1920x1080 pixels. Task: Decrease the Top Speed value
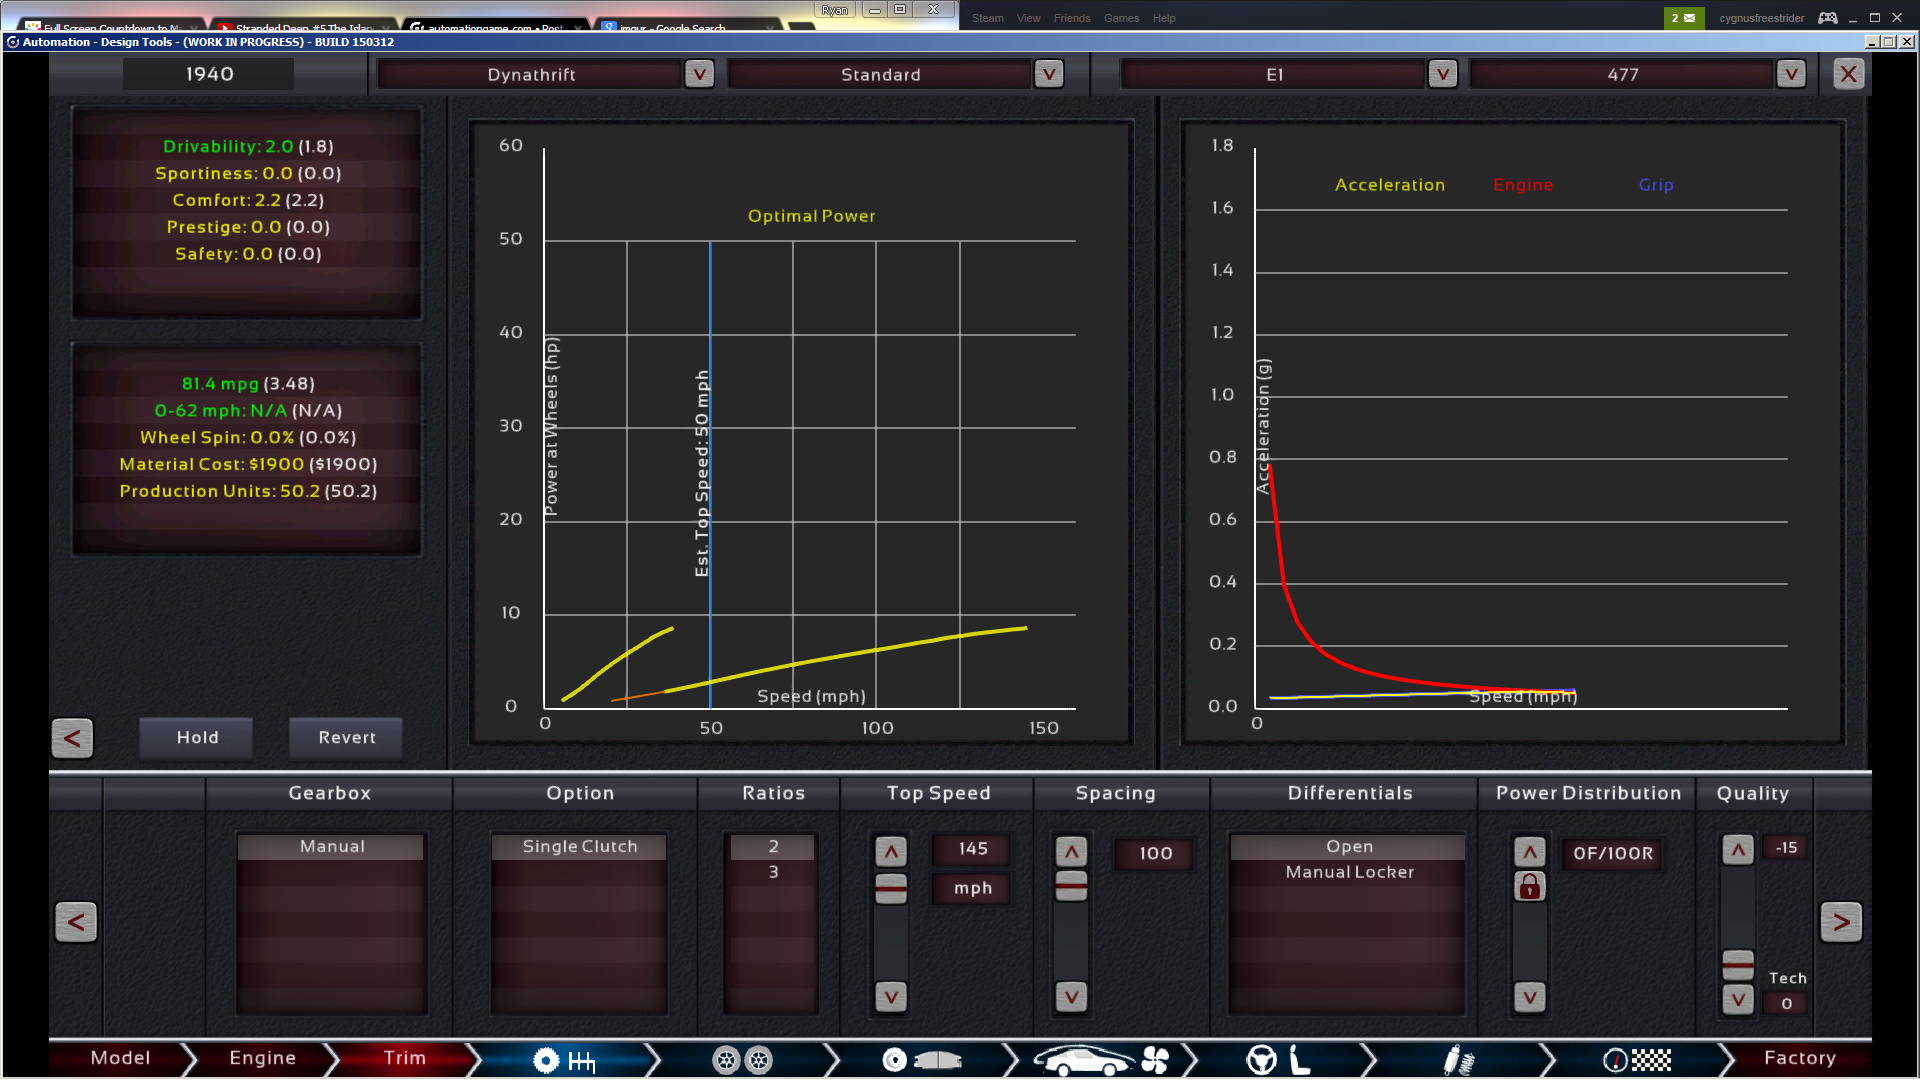coord(891,997)
